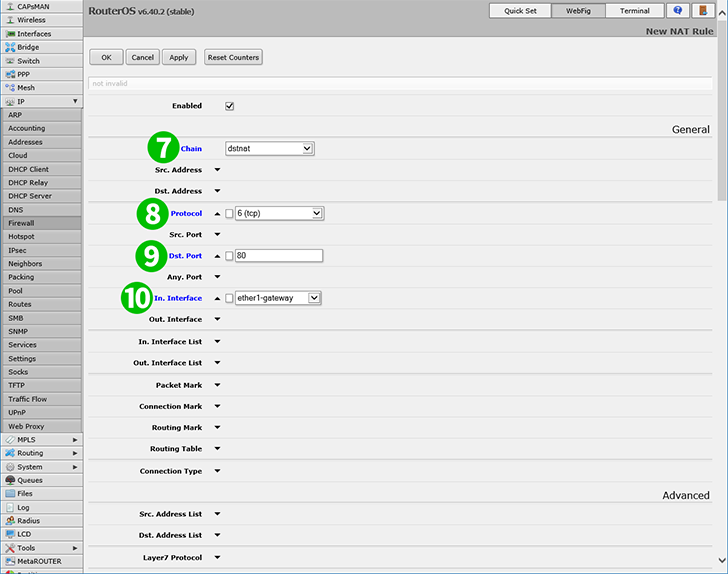Click the MPLS icon in sidebar
728x574 pixels.
(10, 439)
